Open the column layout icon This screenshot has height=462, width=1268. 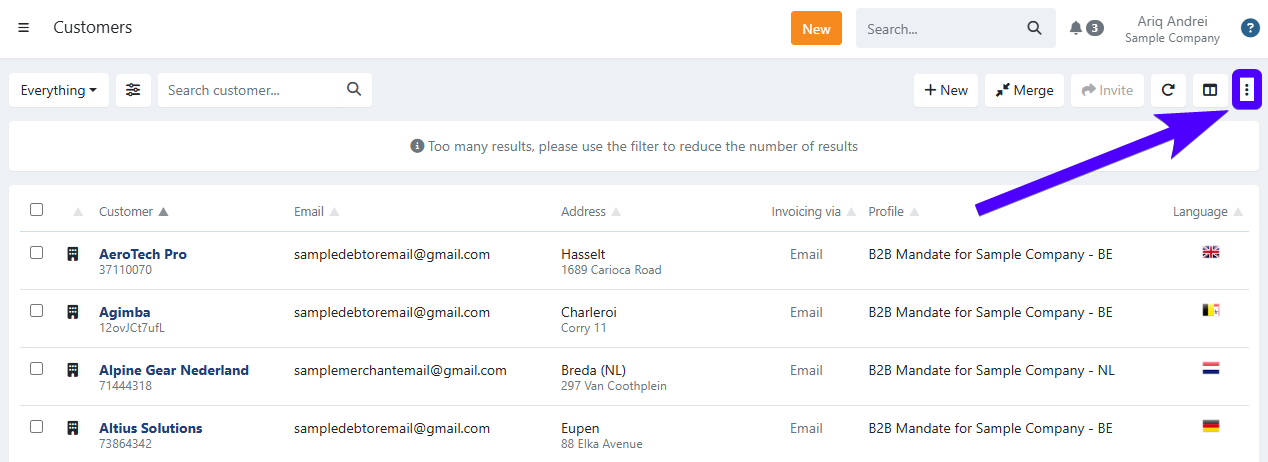[x=1210, y=90]
